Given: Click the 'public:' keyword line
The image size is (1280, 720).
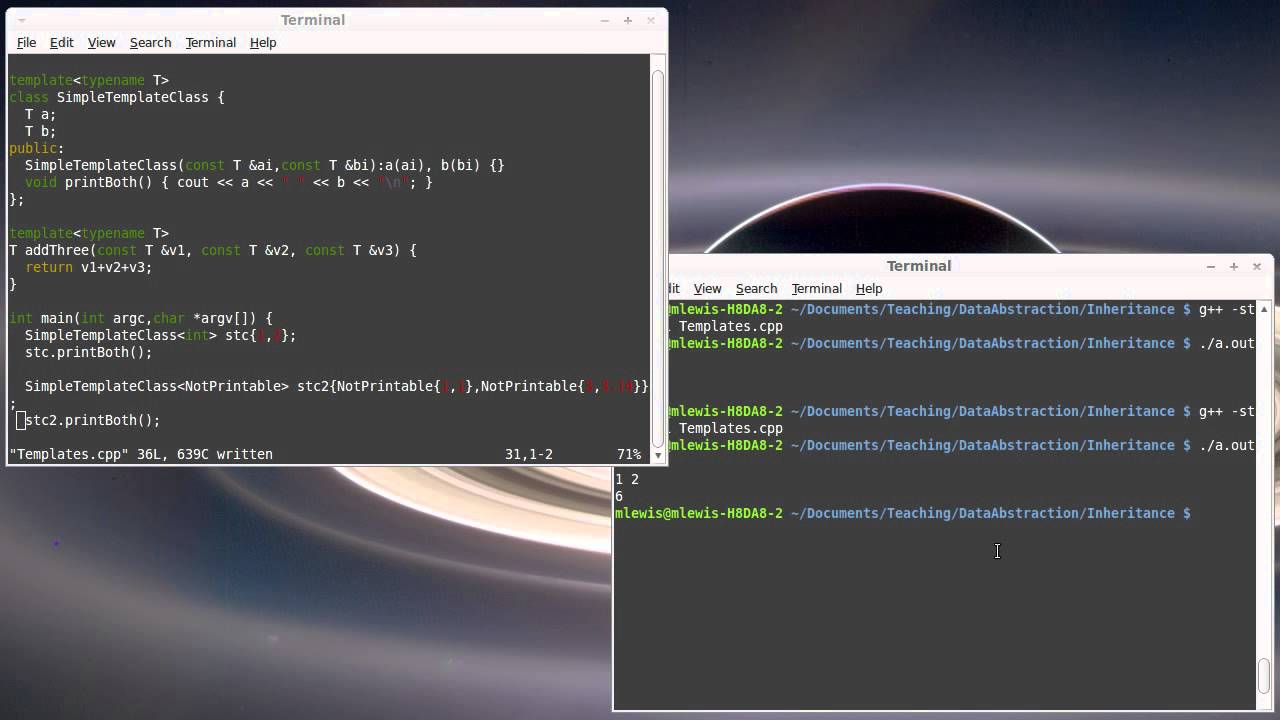Looking at the screenshot, I should pyautogui.click(x=37, y=148).
